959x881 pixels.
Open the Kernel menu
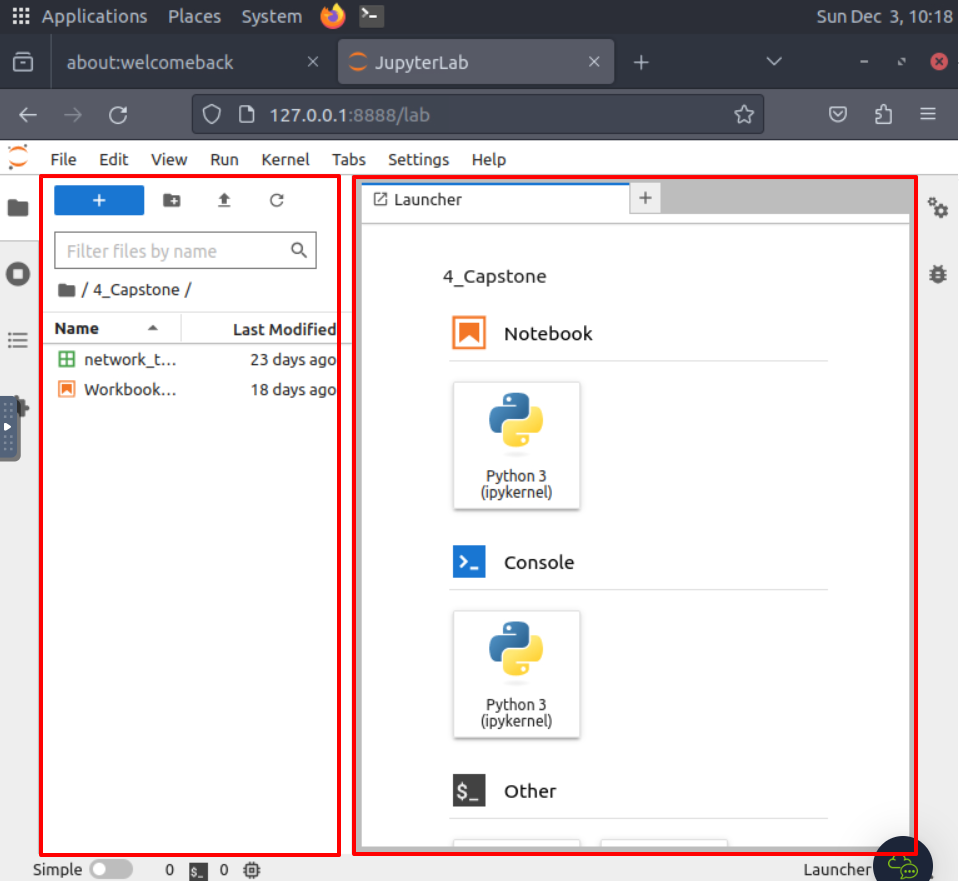click(286, 160)
